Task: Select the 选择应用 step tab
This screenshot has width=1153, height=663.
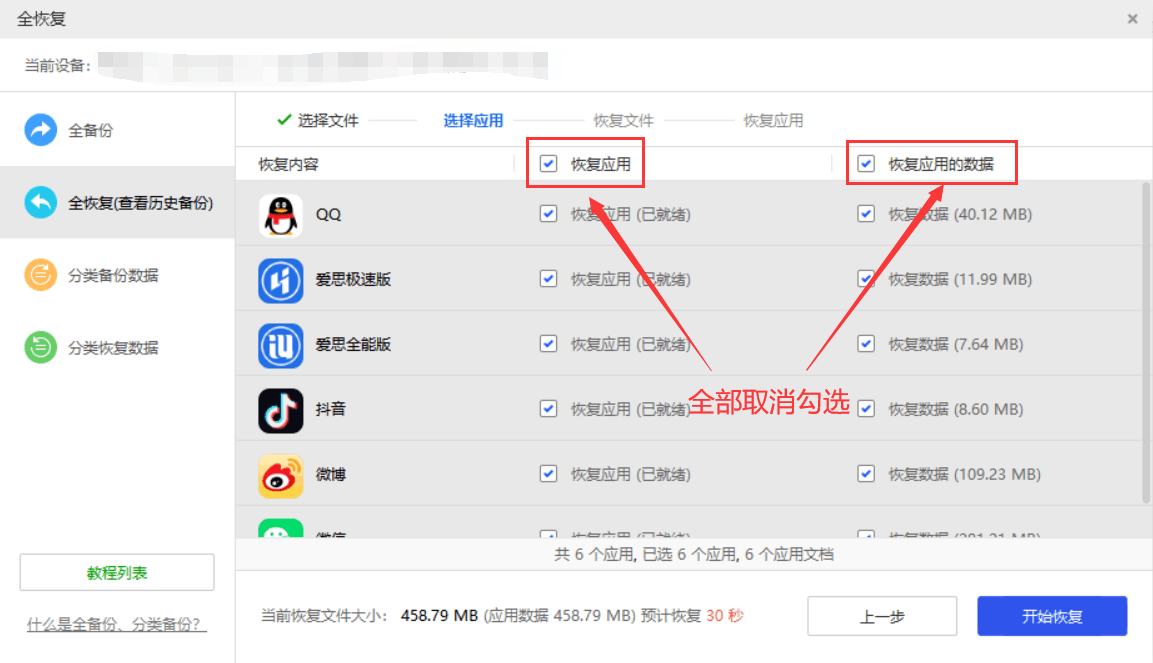Action: [473, 121]
